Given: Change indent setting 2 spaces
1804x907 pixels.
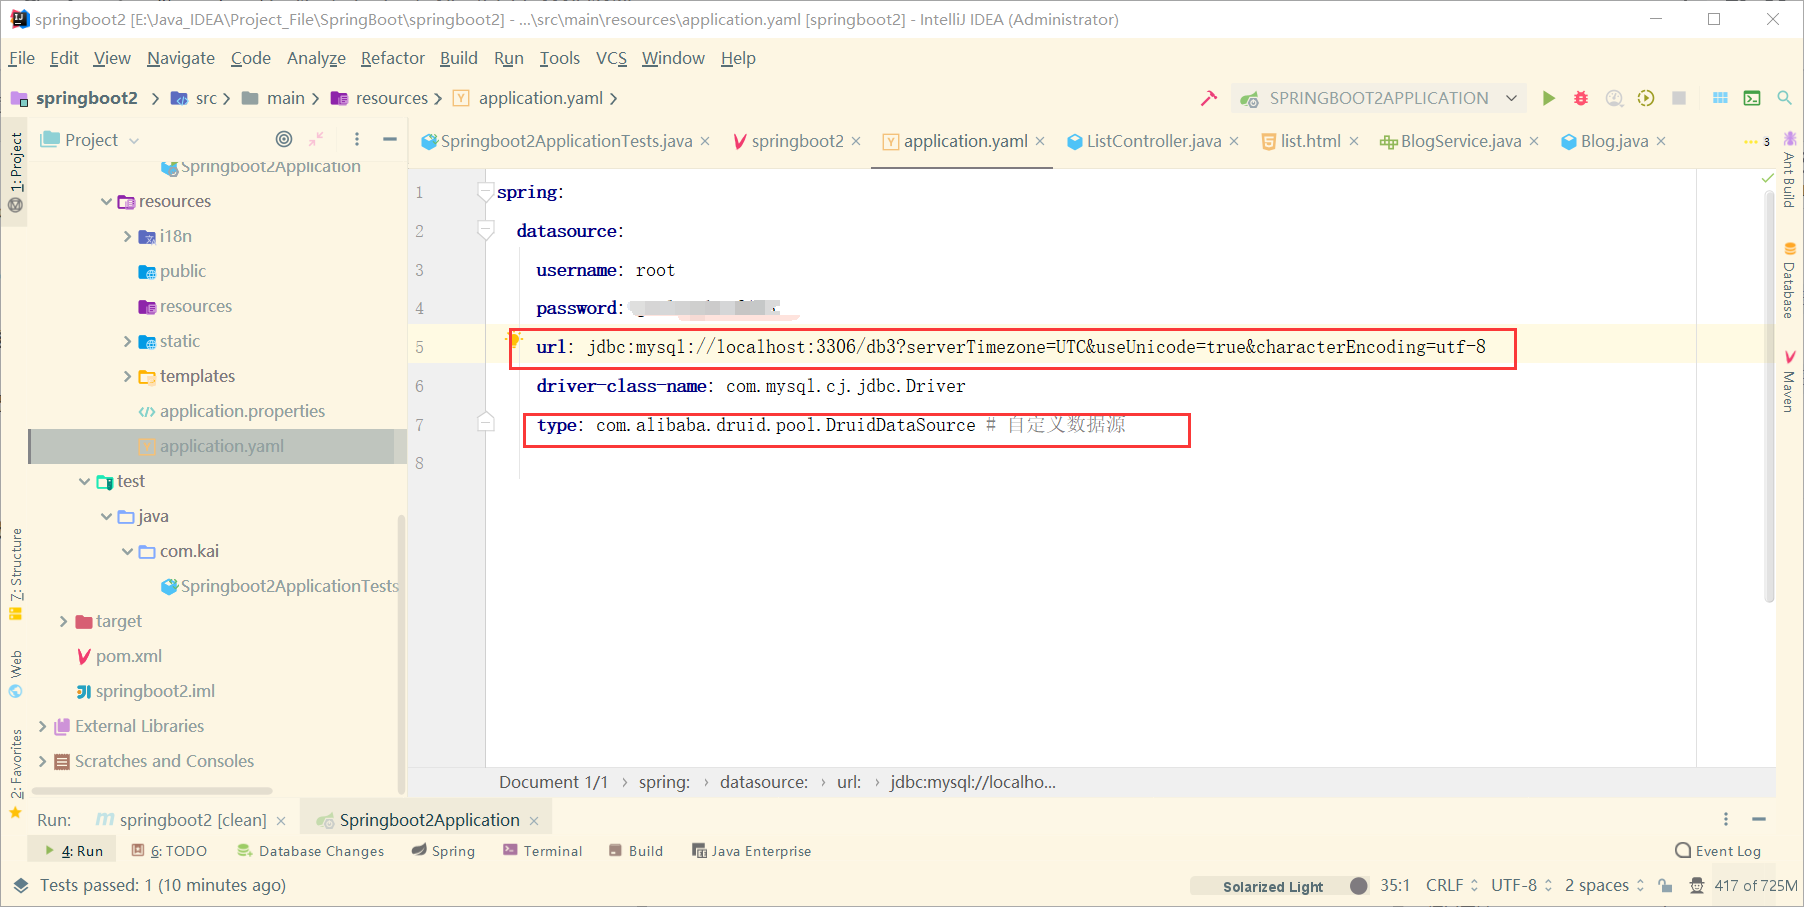Looking at the screenshot, I should 1604,885.
